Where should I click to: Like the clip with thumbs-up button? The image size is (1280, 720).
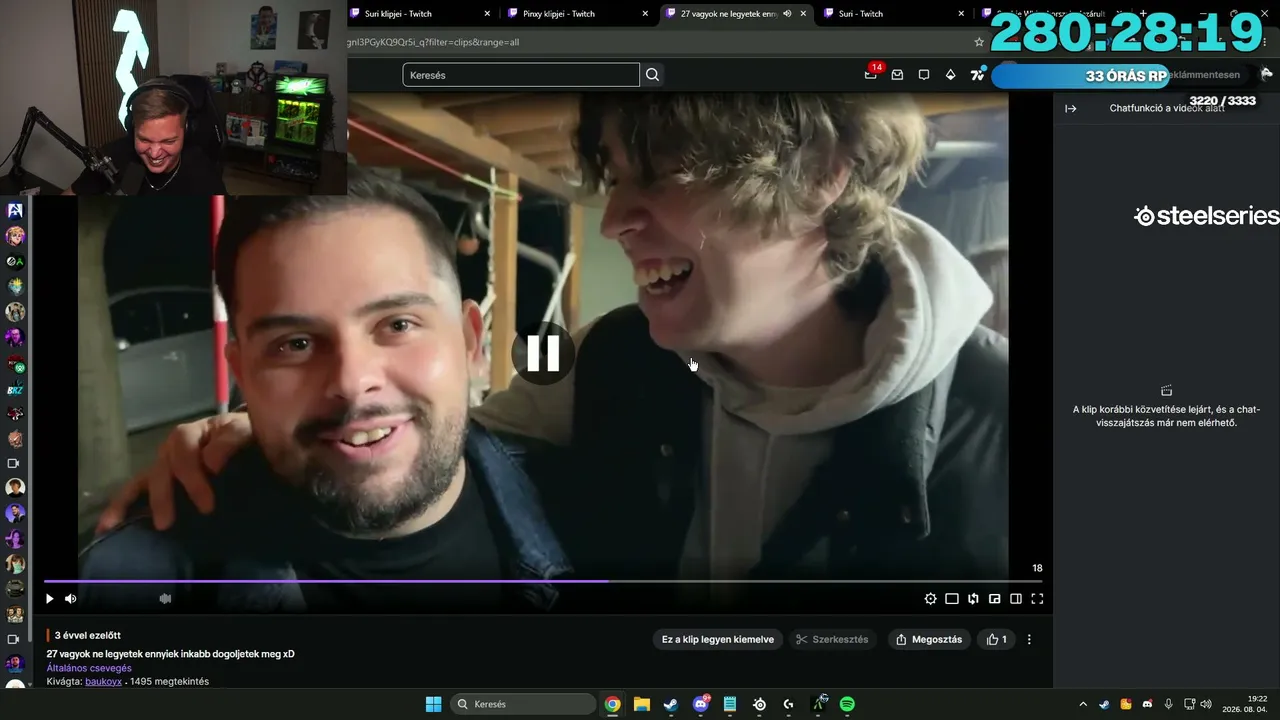coord(997,639)
